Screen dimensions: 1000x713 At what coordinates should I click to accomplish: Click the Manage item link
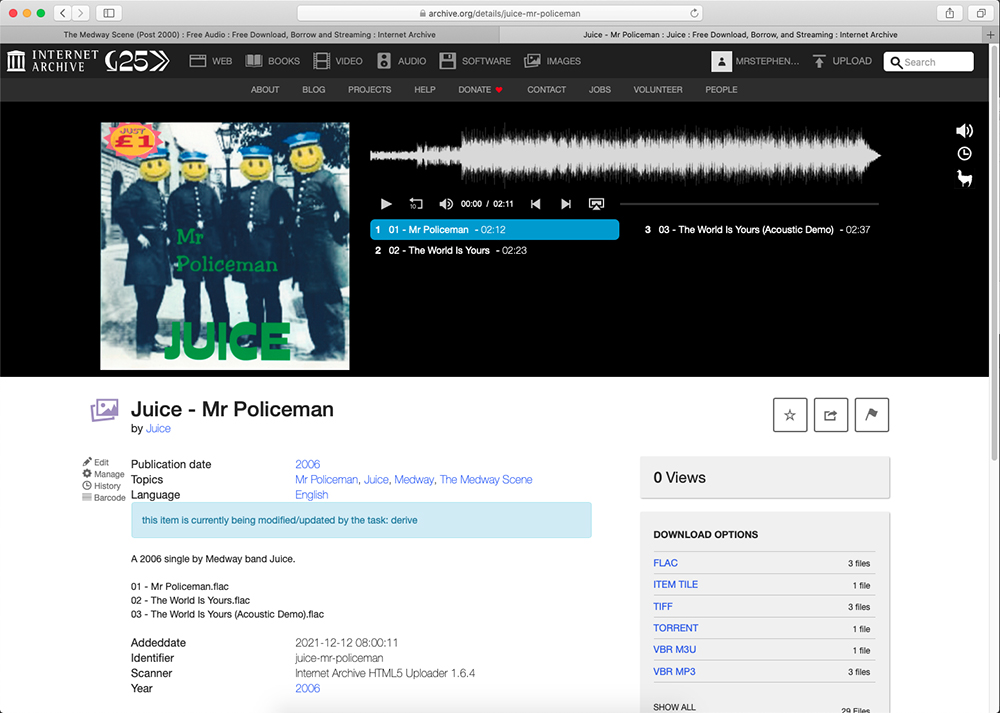103,474
